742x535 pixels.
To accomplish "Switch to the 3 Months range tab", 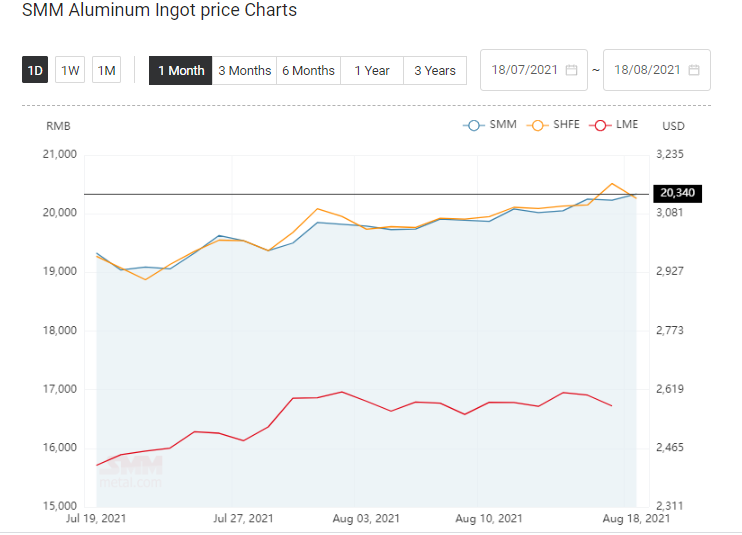I will click(244, 70).
